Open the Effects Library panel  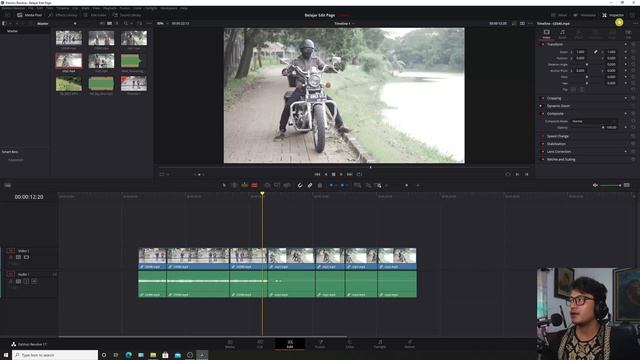click(62, 15)
